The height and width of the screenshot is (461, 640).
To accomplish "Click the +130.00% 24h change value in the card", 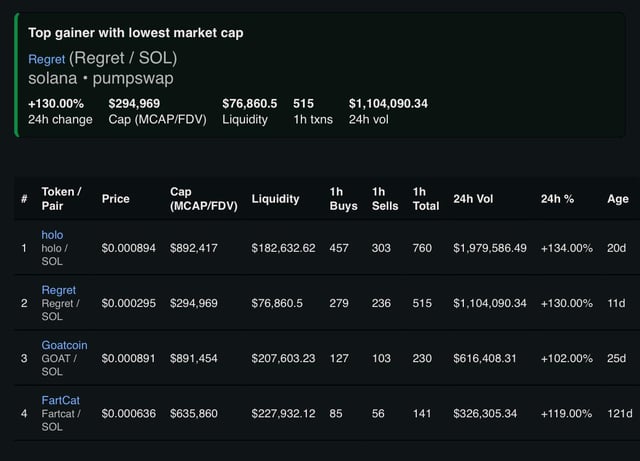I will click(x=56, y=103).
